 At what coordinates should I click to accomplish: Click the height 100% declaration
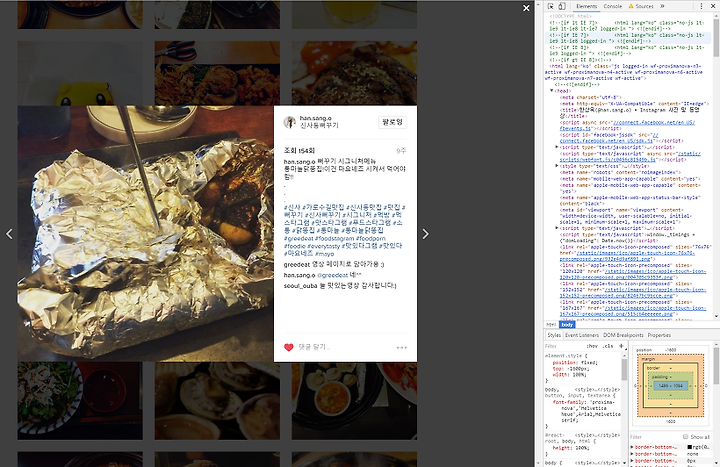click(x=569, y=448)
